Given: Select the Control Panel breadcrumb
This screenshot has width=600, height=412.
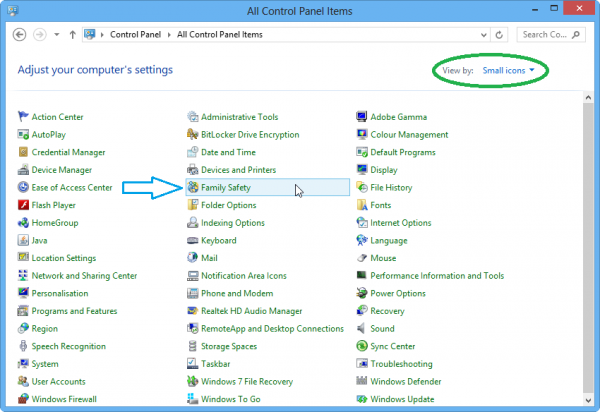Looking at the screenshot, I should [135, 34].
